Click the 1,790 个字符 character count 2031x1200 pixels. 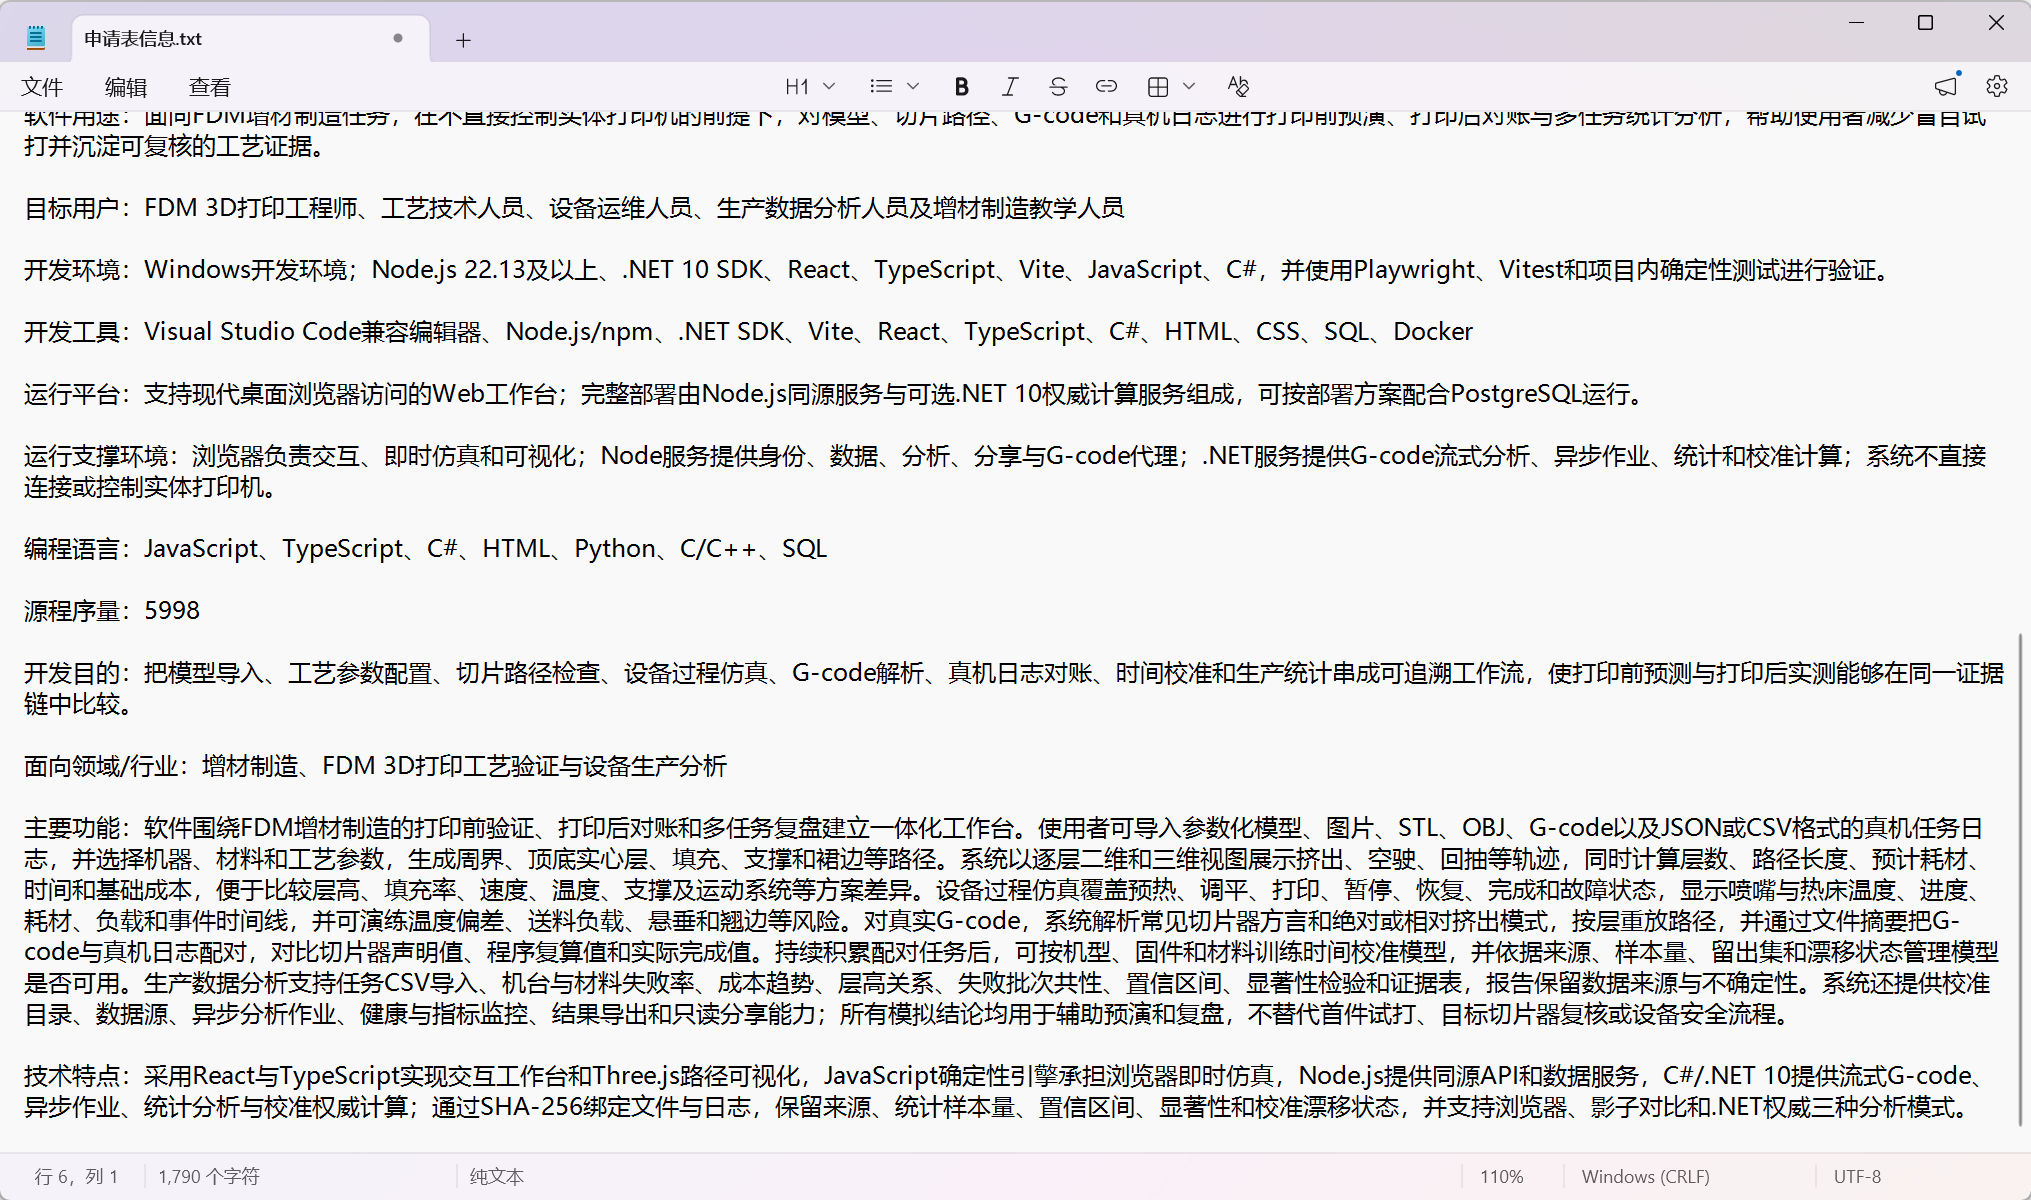click(209, 1177)
